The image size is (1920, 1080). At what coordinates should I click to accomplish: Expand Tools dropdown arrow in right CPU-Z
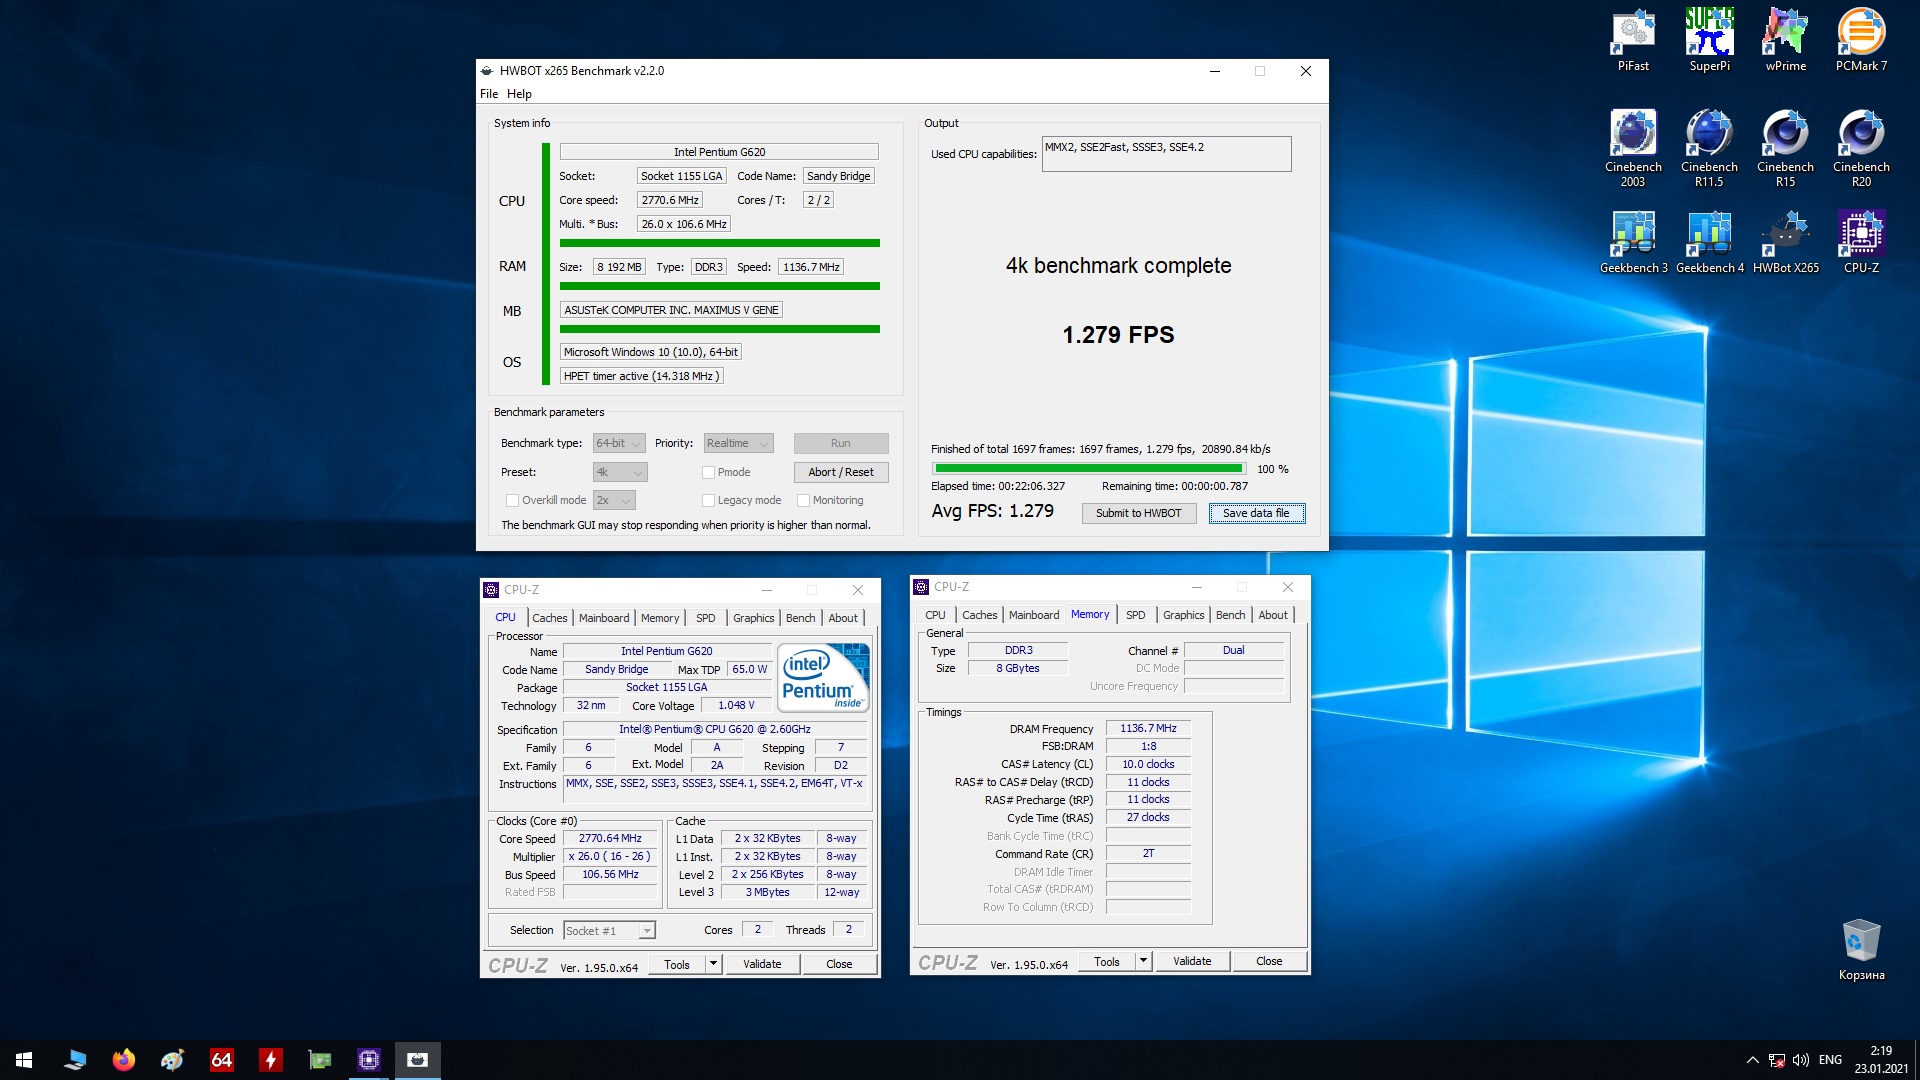[x=1143, y=961]
